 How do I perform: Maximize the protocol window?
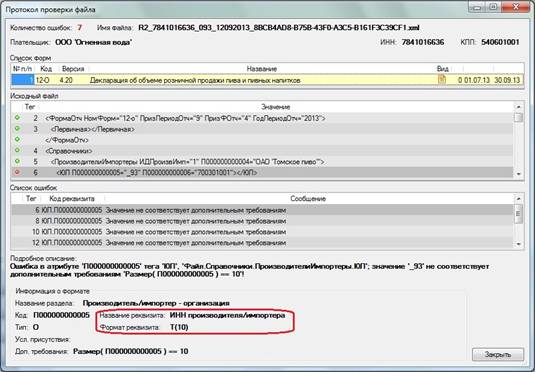(x=493, y=6)
